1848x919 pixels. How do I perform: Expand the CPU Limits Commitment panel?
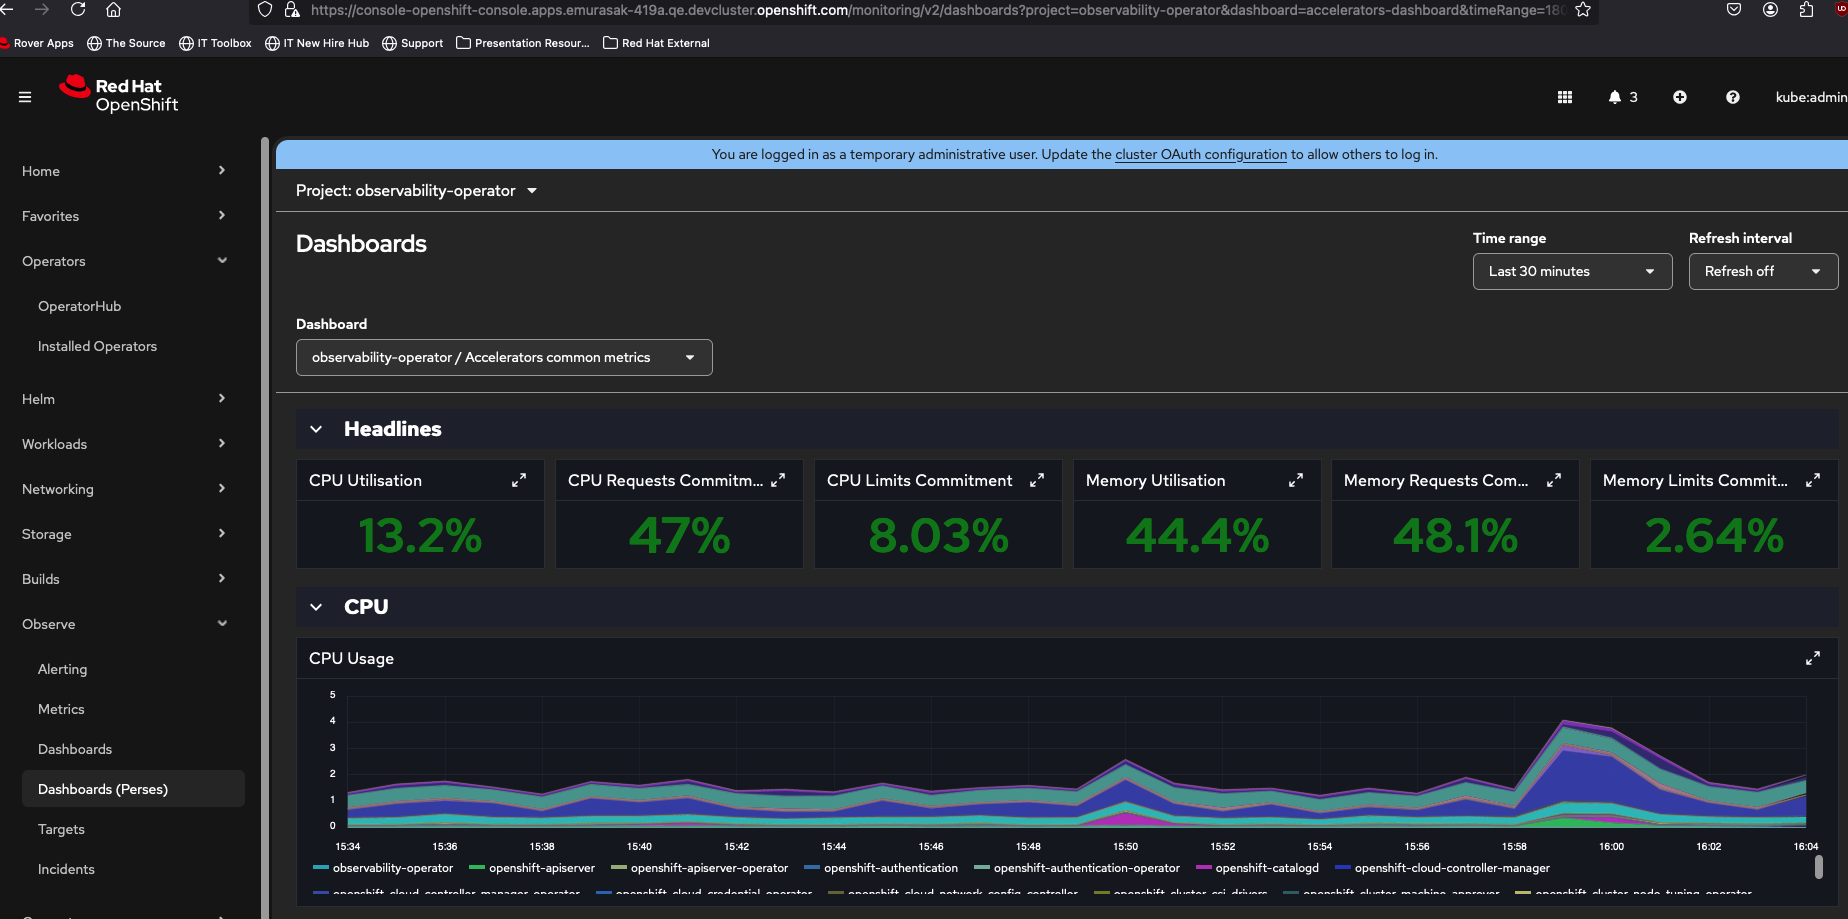[x=1037, y=481]
